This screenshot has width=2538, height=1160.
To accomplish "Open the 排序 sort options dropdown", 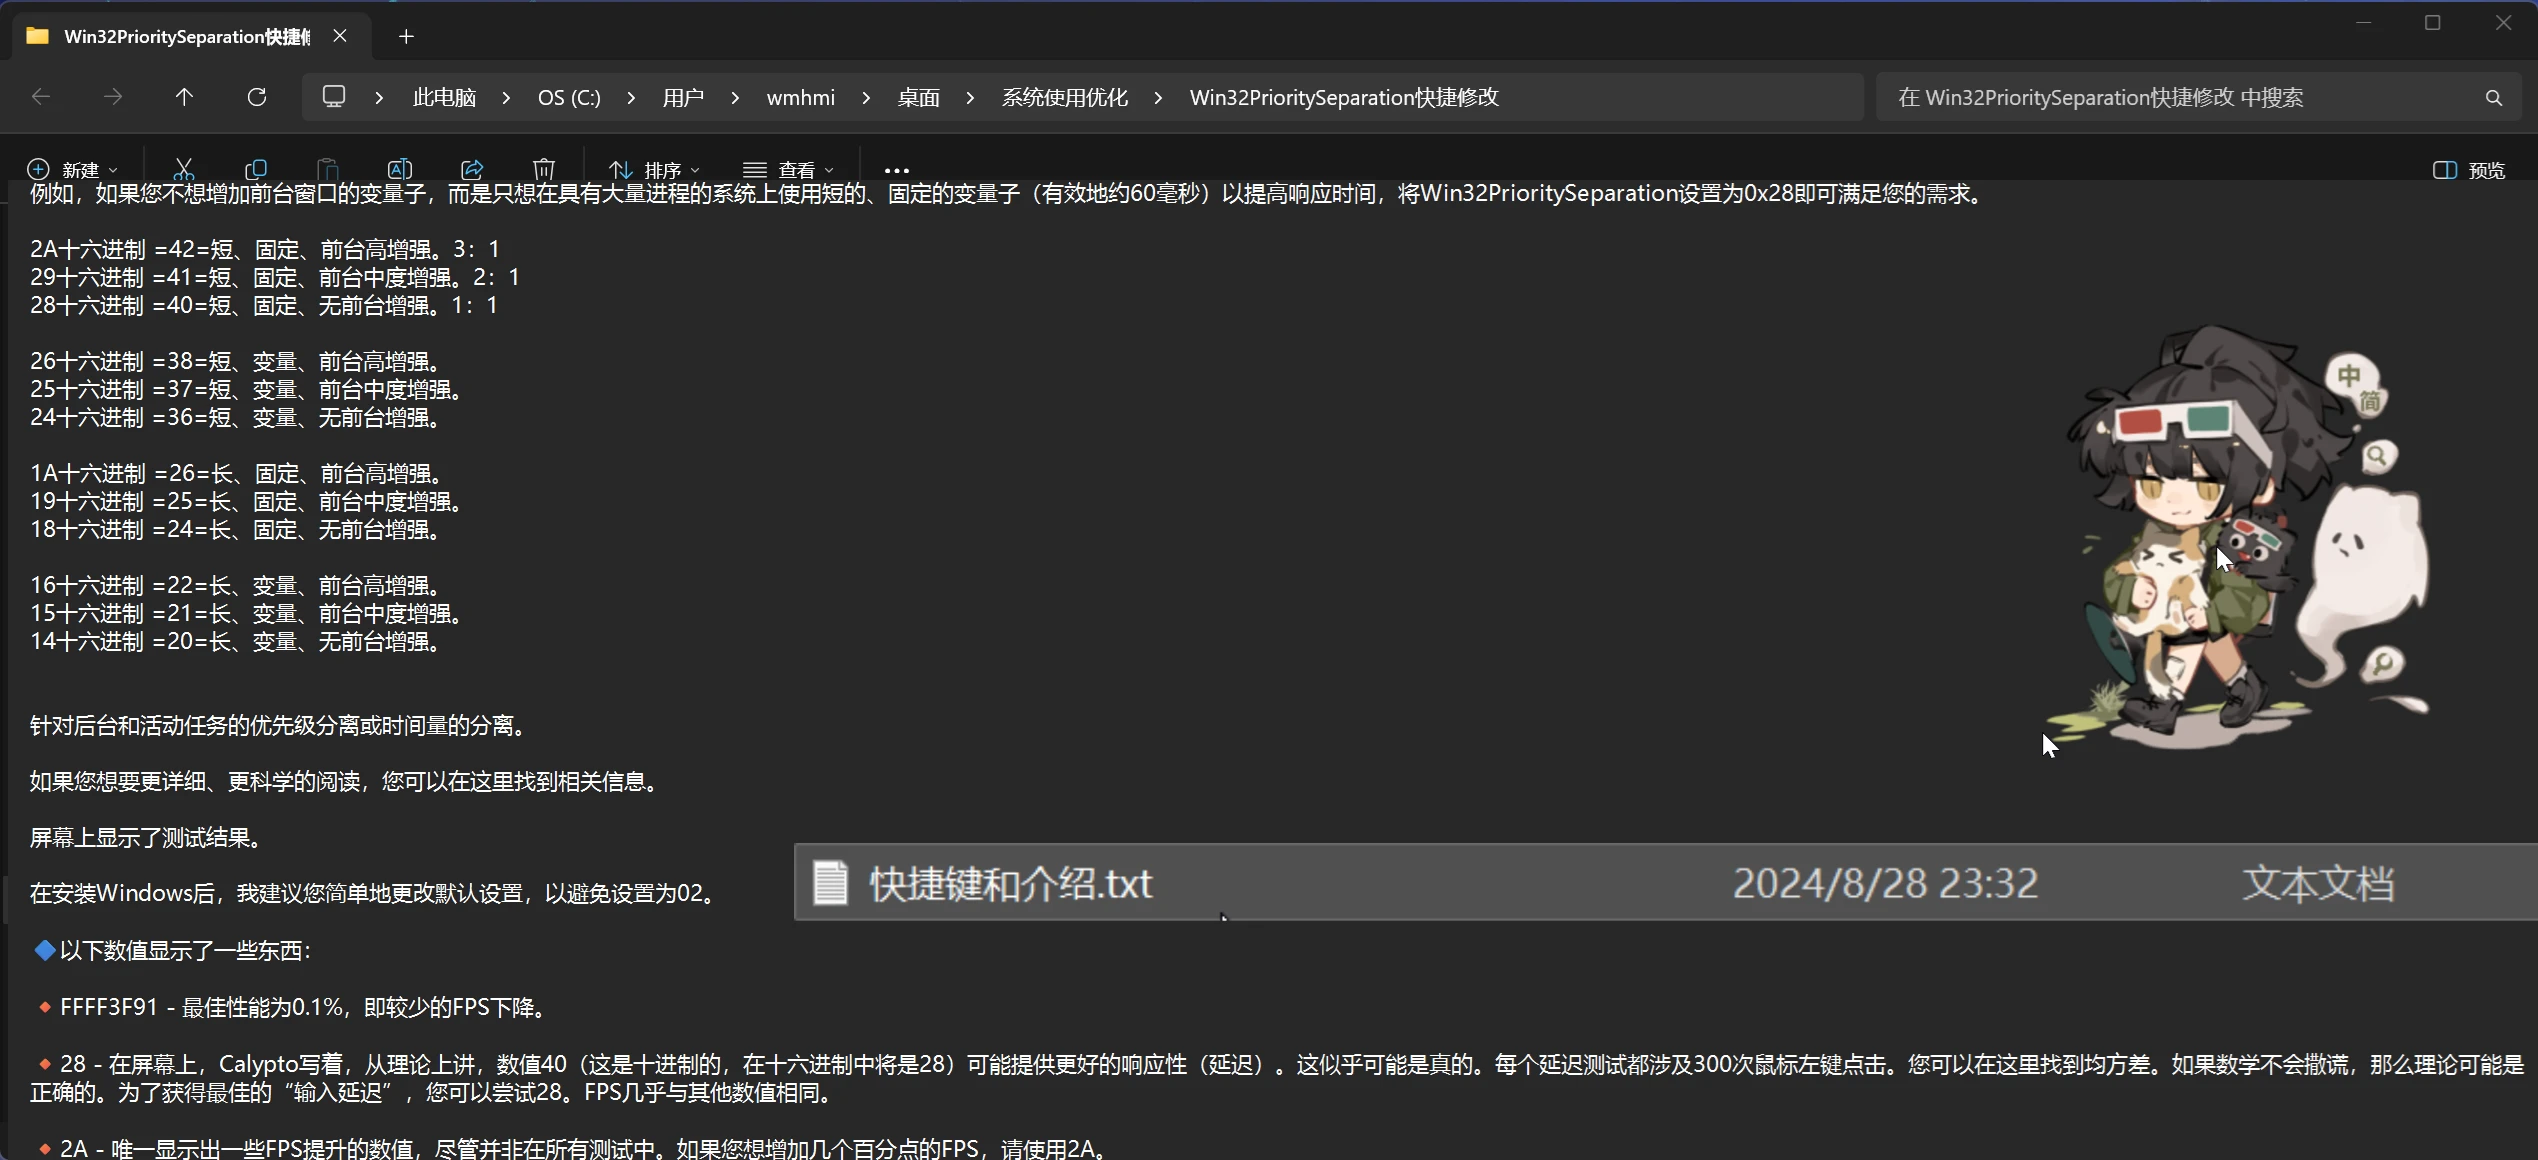I will [655, 168].
